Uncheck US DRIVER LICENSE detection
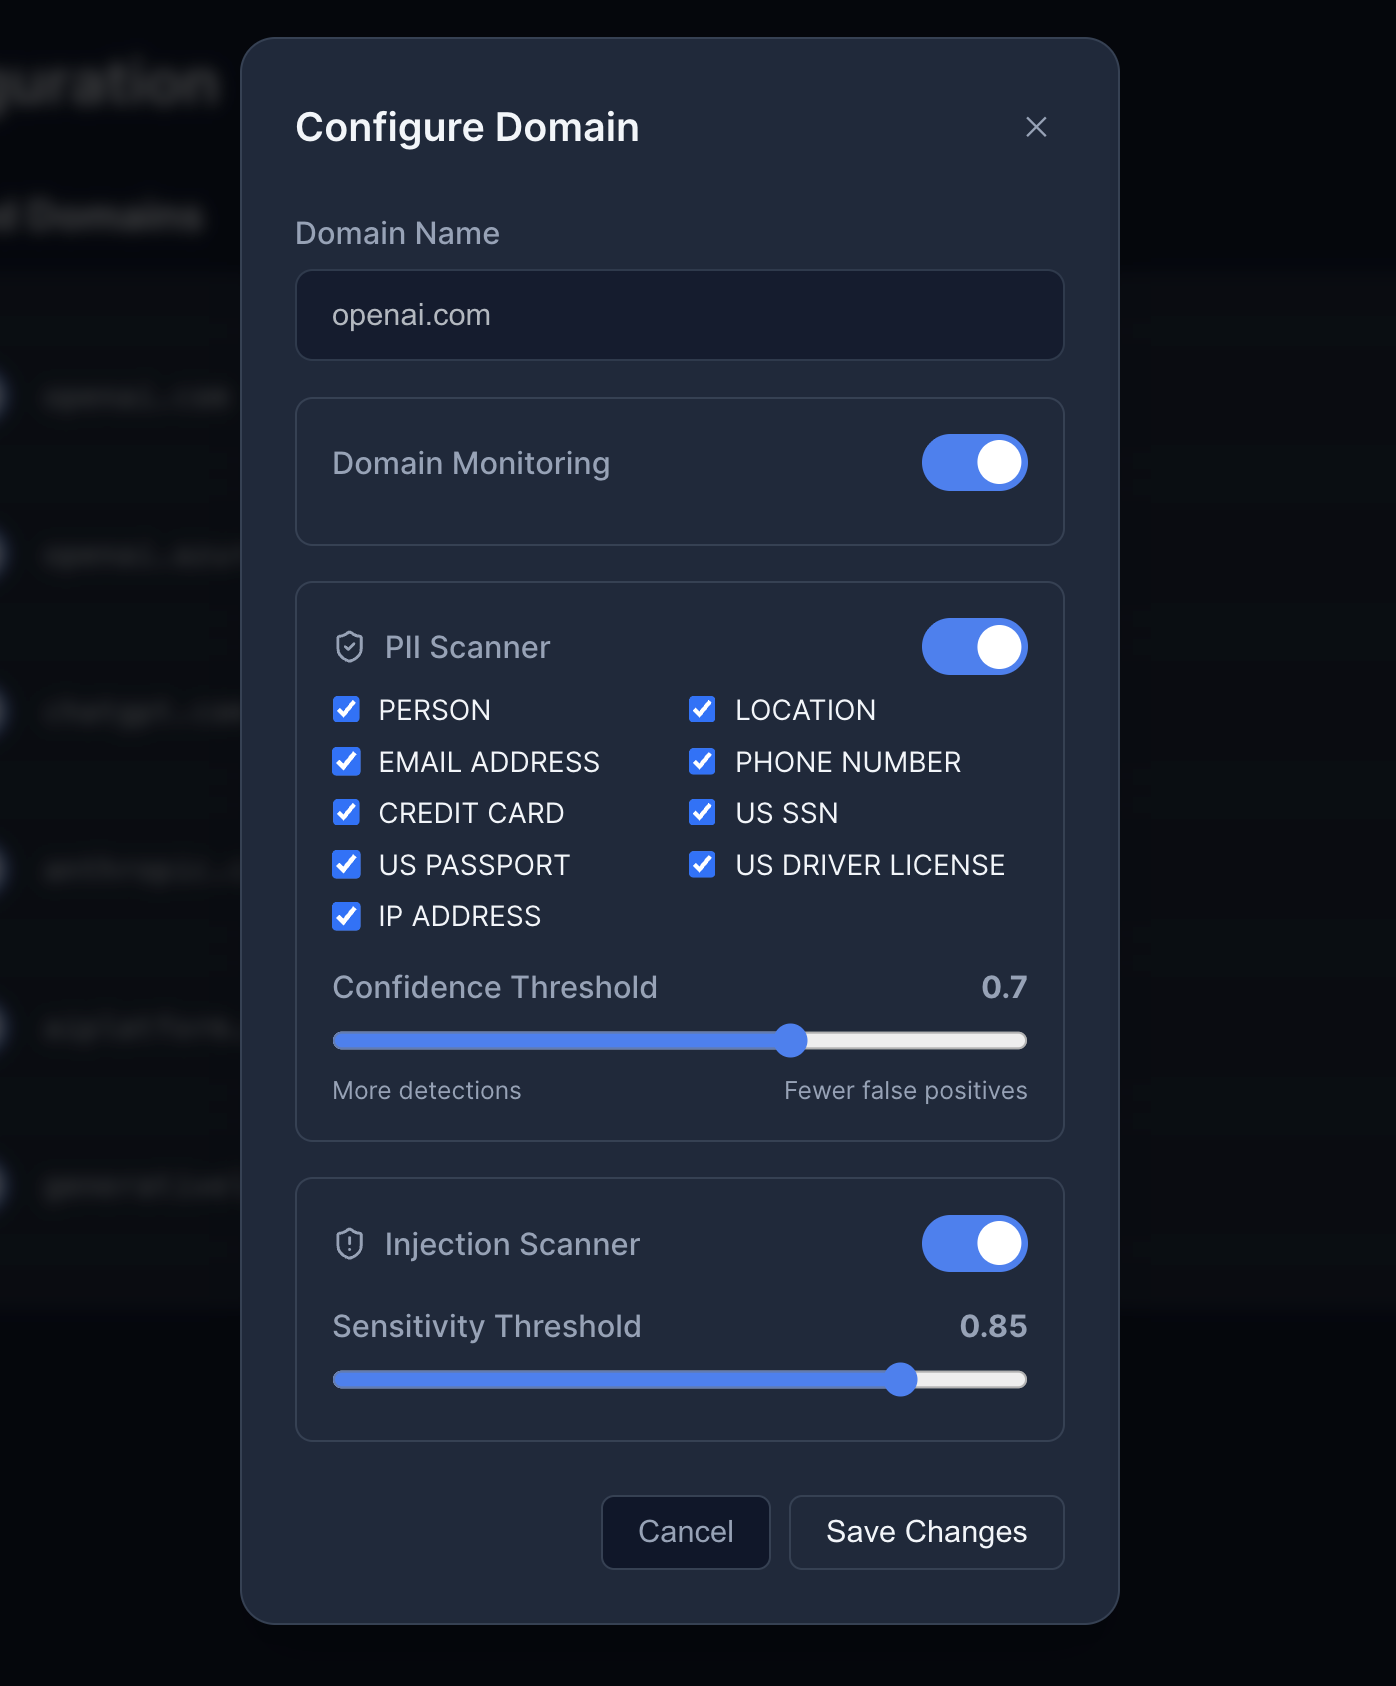The height and width of the screenshot is (1686, 1396). click(702, 864)
